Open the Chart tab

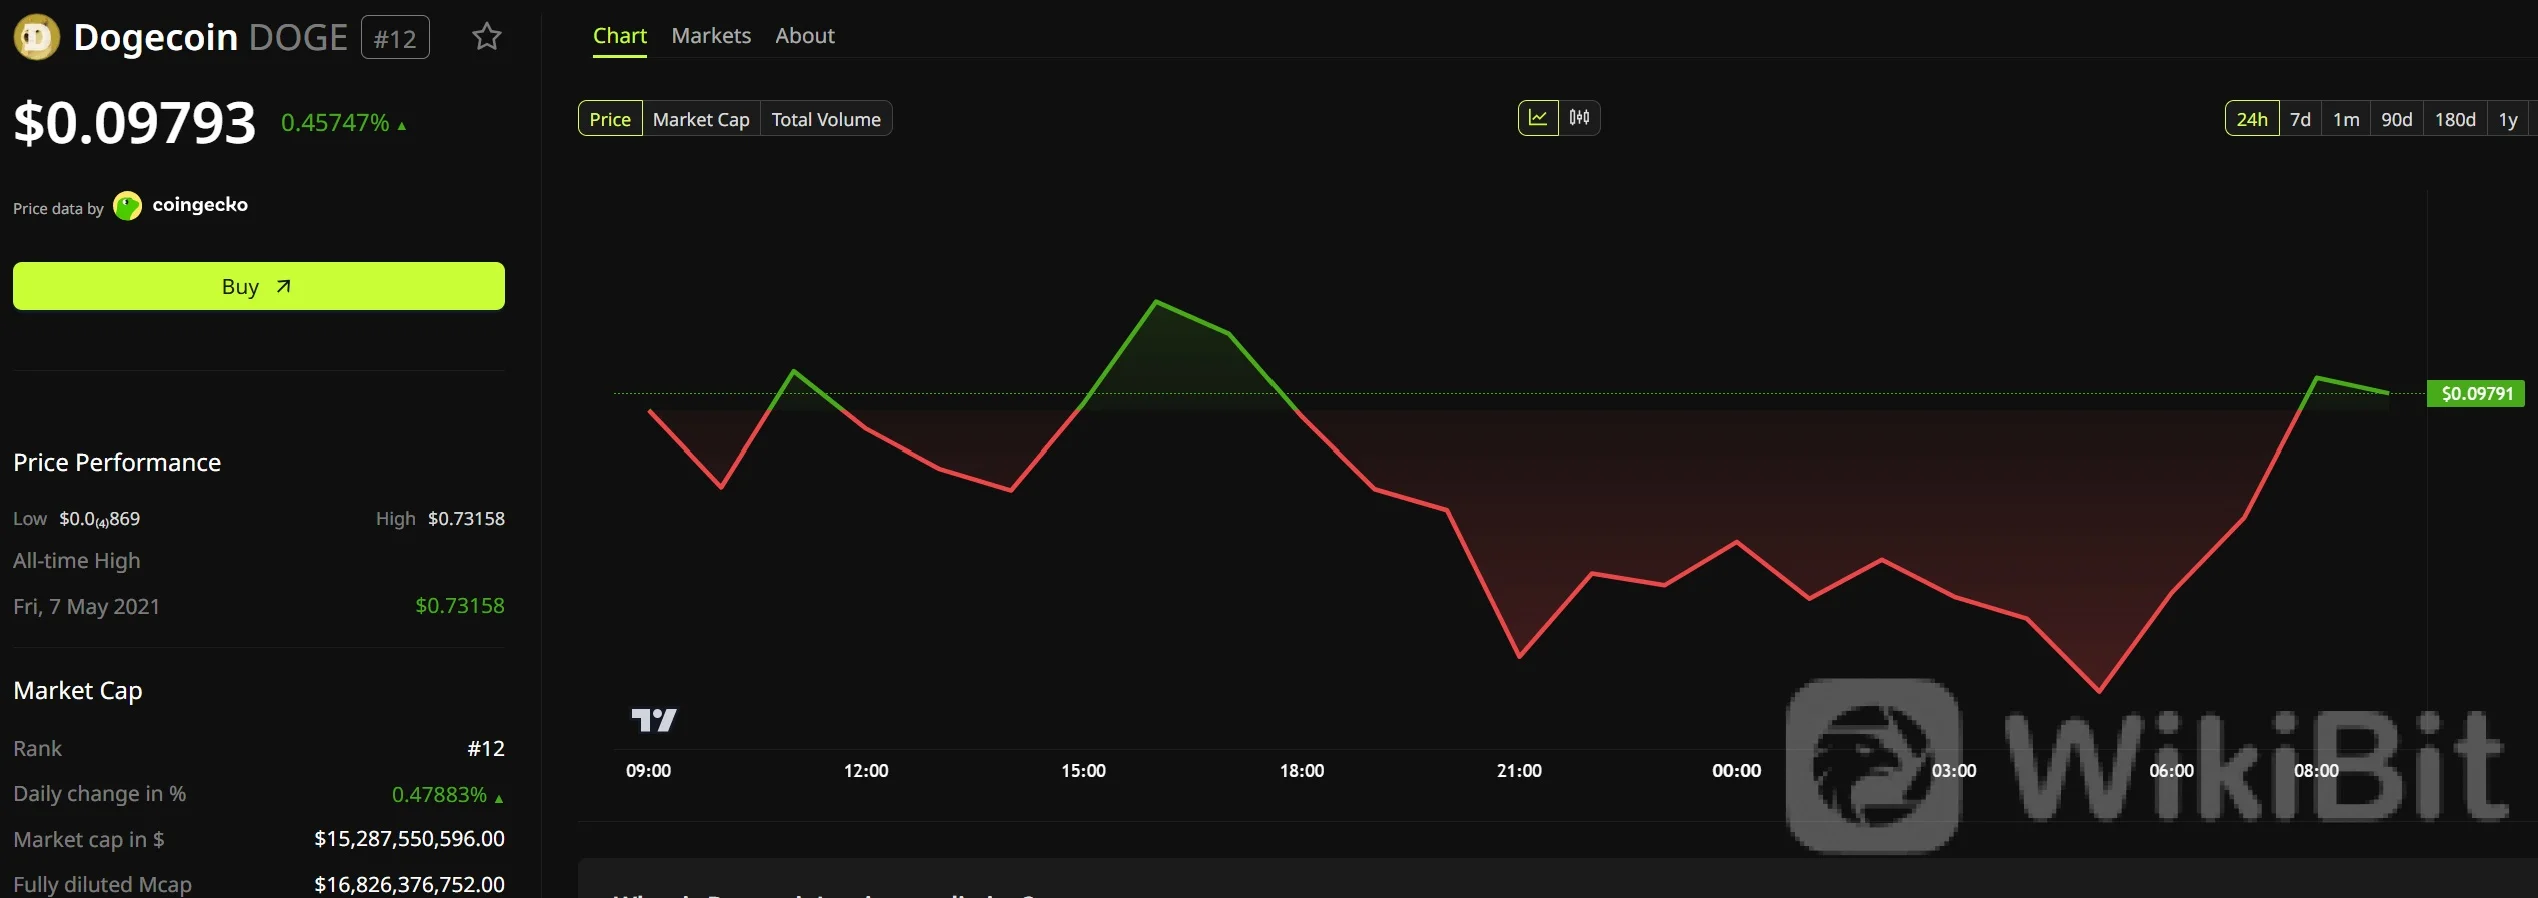(x=620, y=36)
